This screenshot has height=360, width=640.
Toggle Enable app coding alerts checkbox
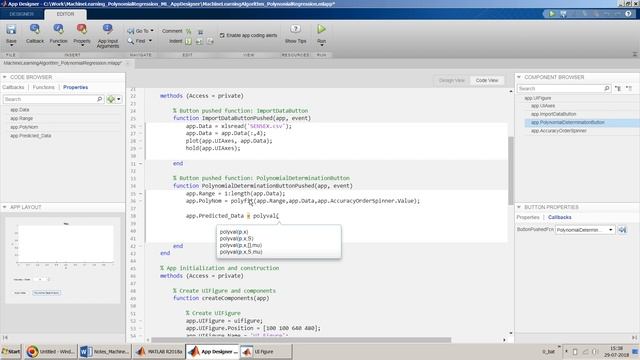click(222, 36)
